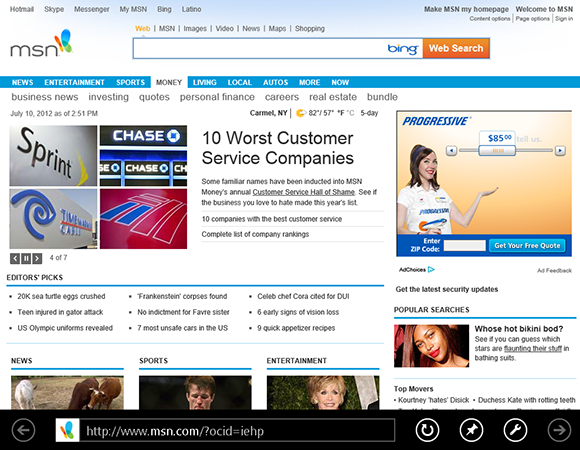Pause the headline slideshow
Screen dimensions: 580x450
26,258
